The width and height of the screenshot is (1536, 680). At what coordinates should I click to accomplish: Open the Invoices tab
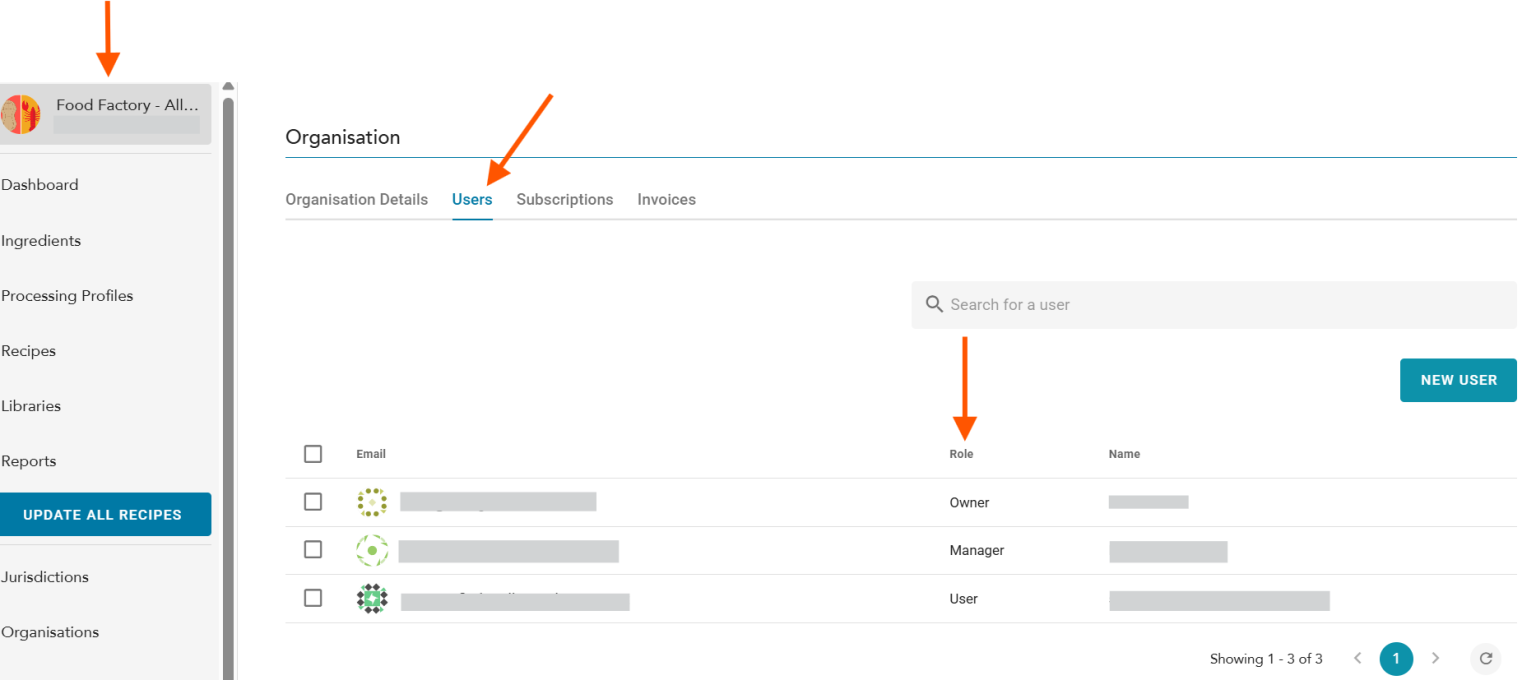coord(666,199)
